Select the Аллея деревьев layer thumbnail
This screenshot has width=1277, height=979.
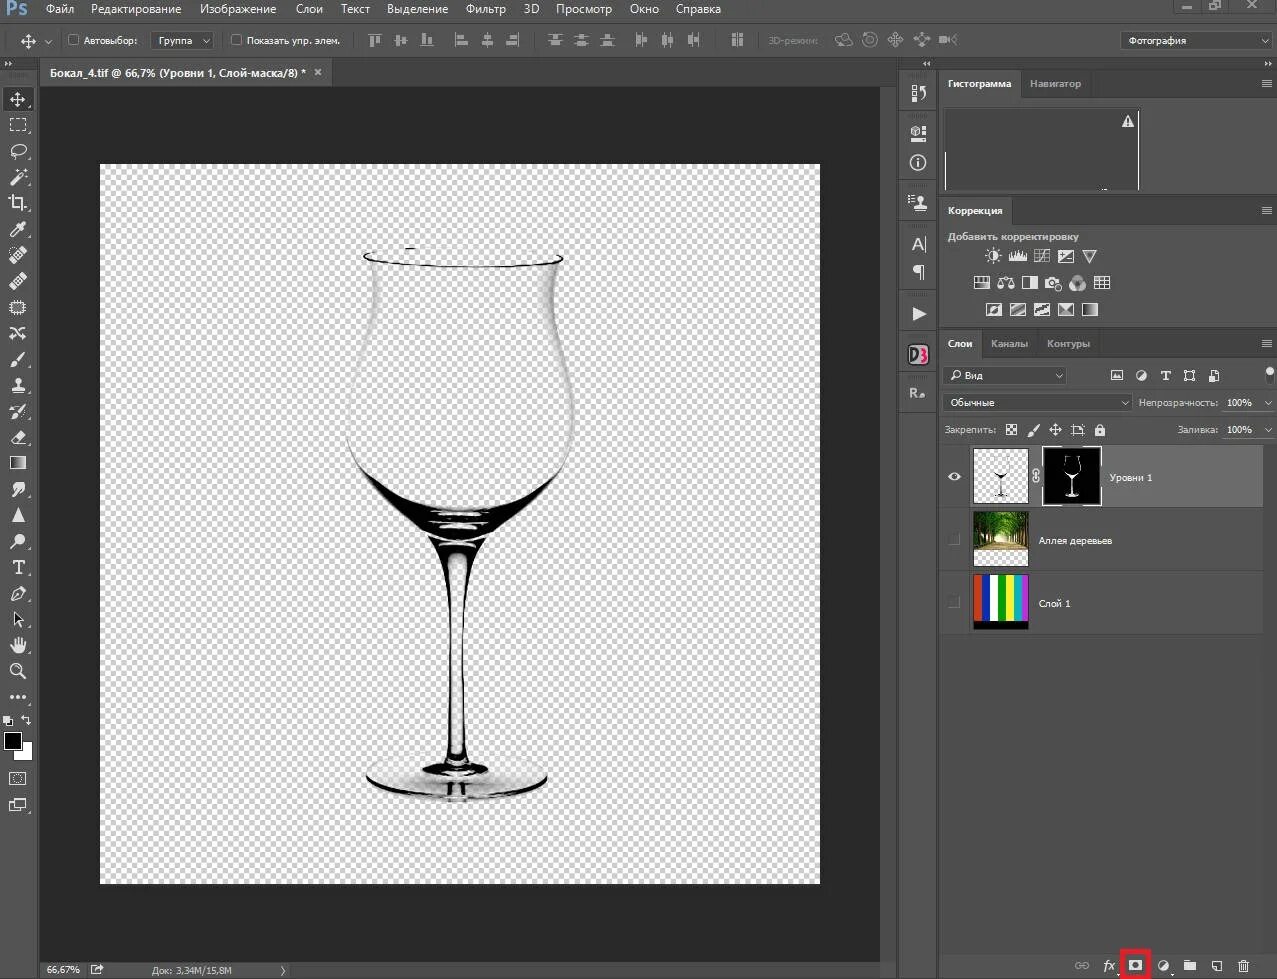point(1001,539)
